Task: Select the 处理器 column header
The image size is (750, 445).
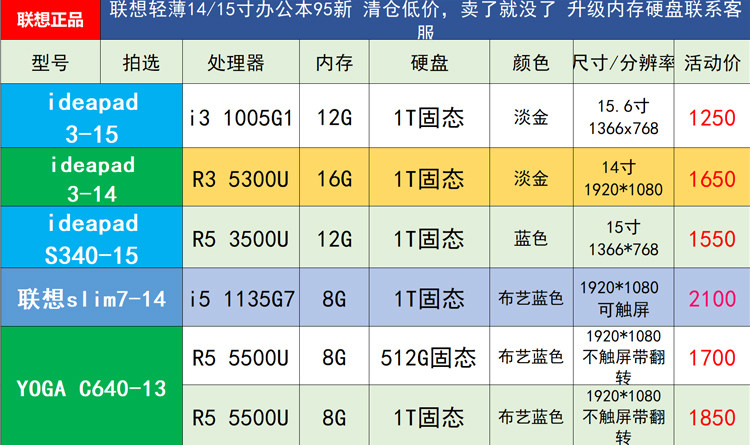Action: [x=241, y=62]
